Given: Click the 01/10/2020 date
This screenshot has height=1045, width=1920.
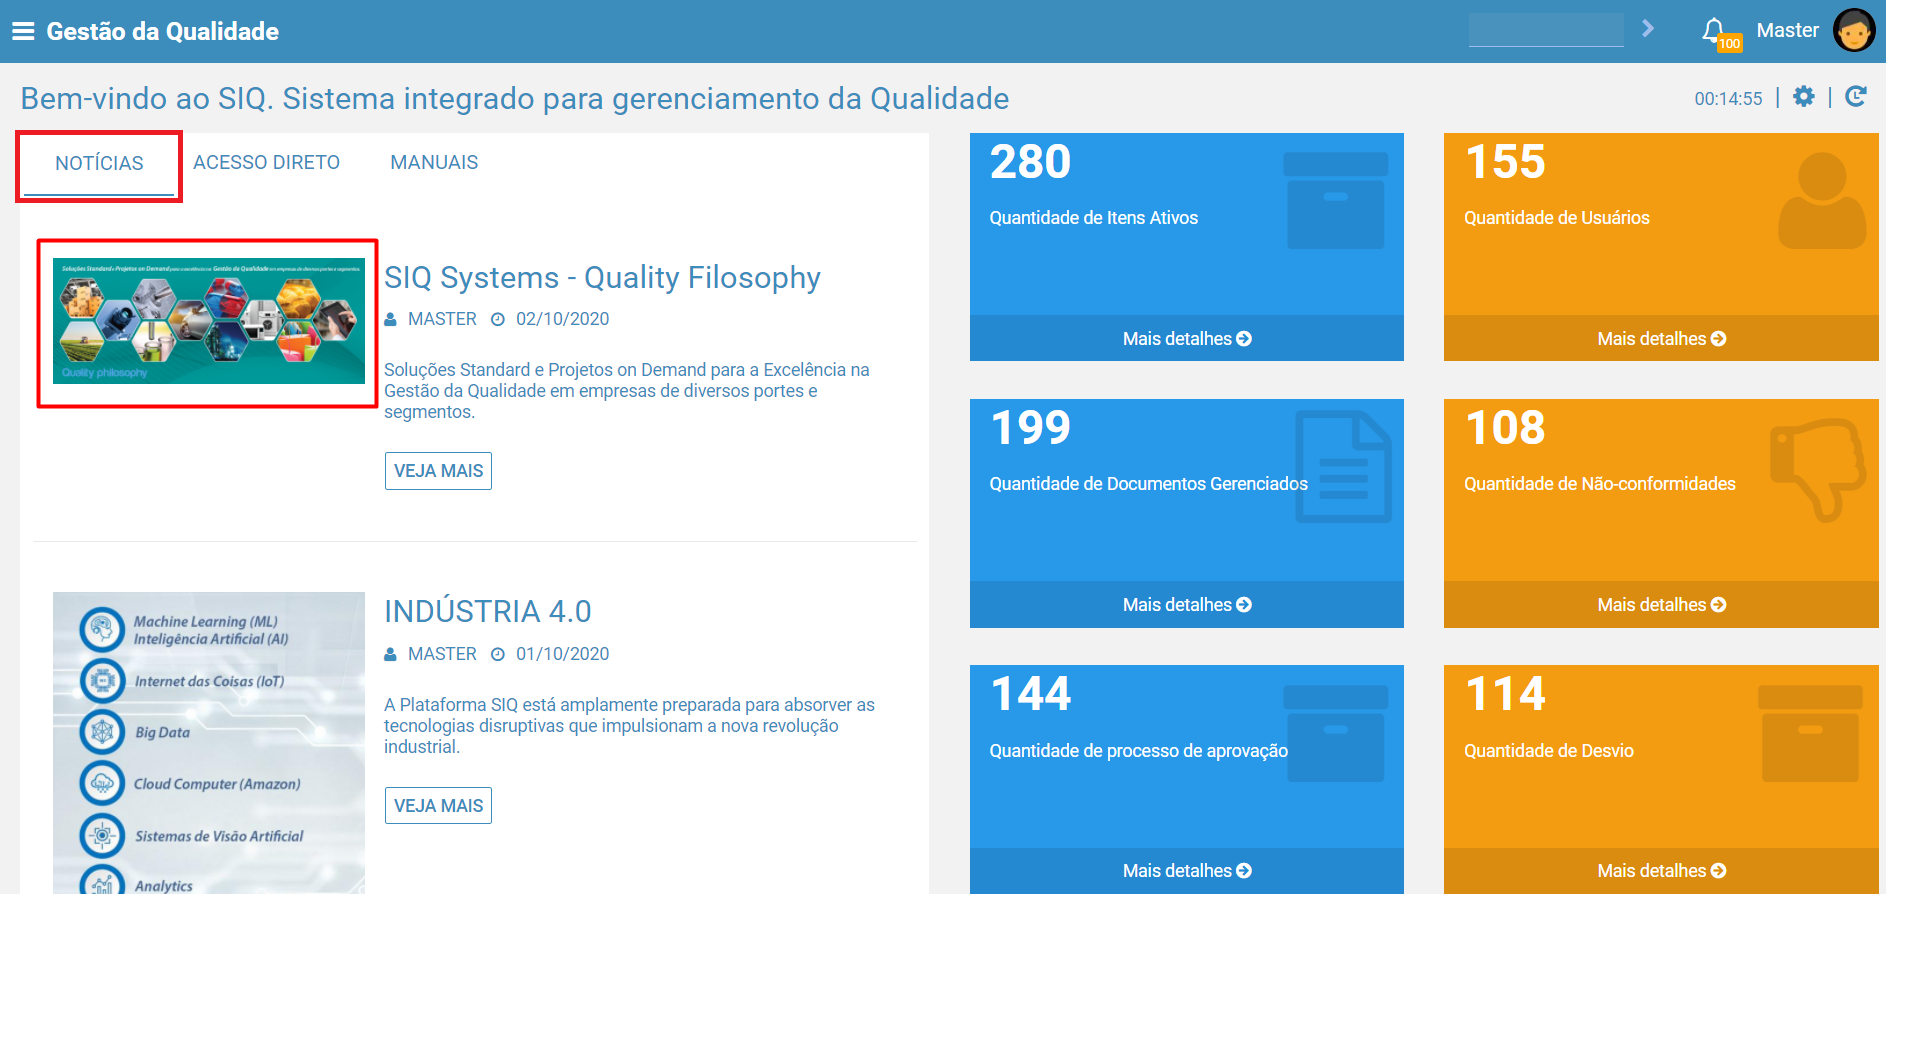Looking at the screenshot, I should click(x=562, y=654).
